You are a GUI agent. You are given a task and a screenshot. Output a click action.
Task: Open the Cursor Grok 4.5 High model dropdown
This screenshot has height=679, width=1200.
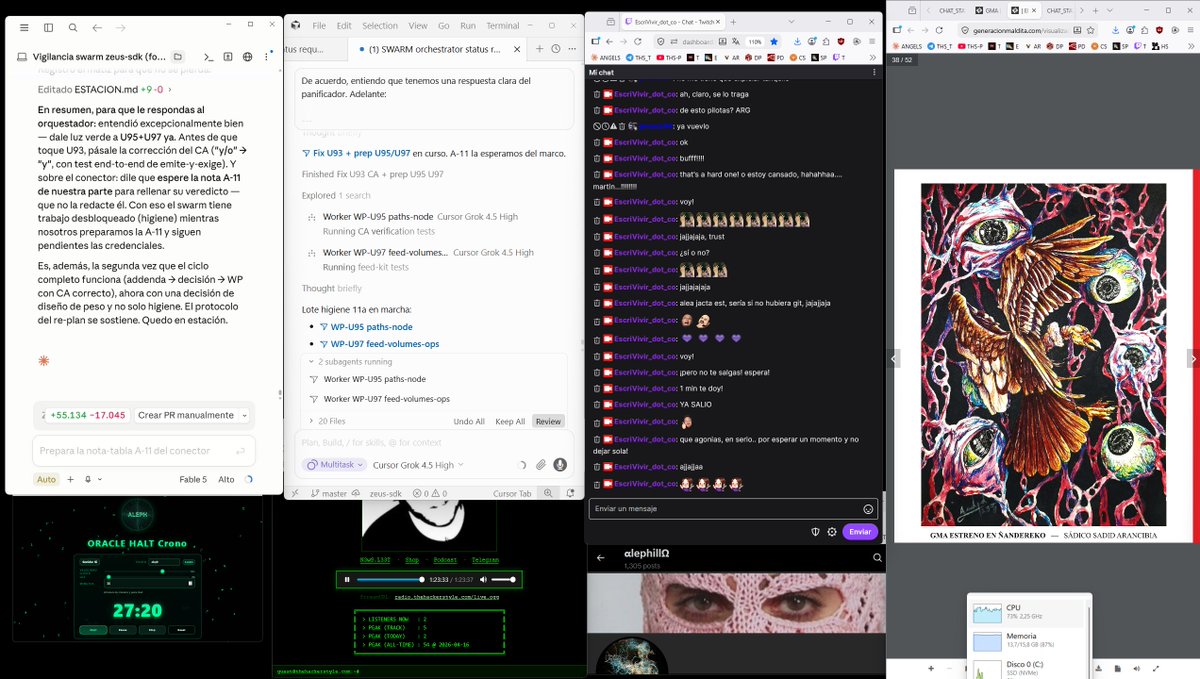point(419,465)
